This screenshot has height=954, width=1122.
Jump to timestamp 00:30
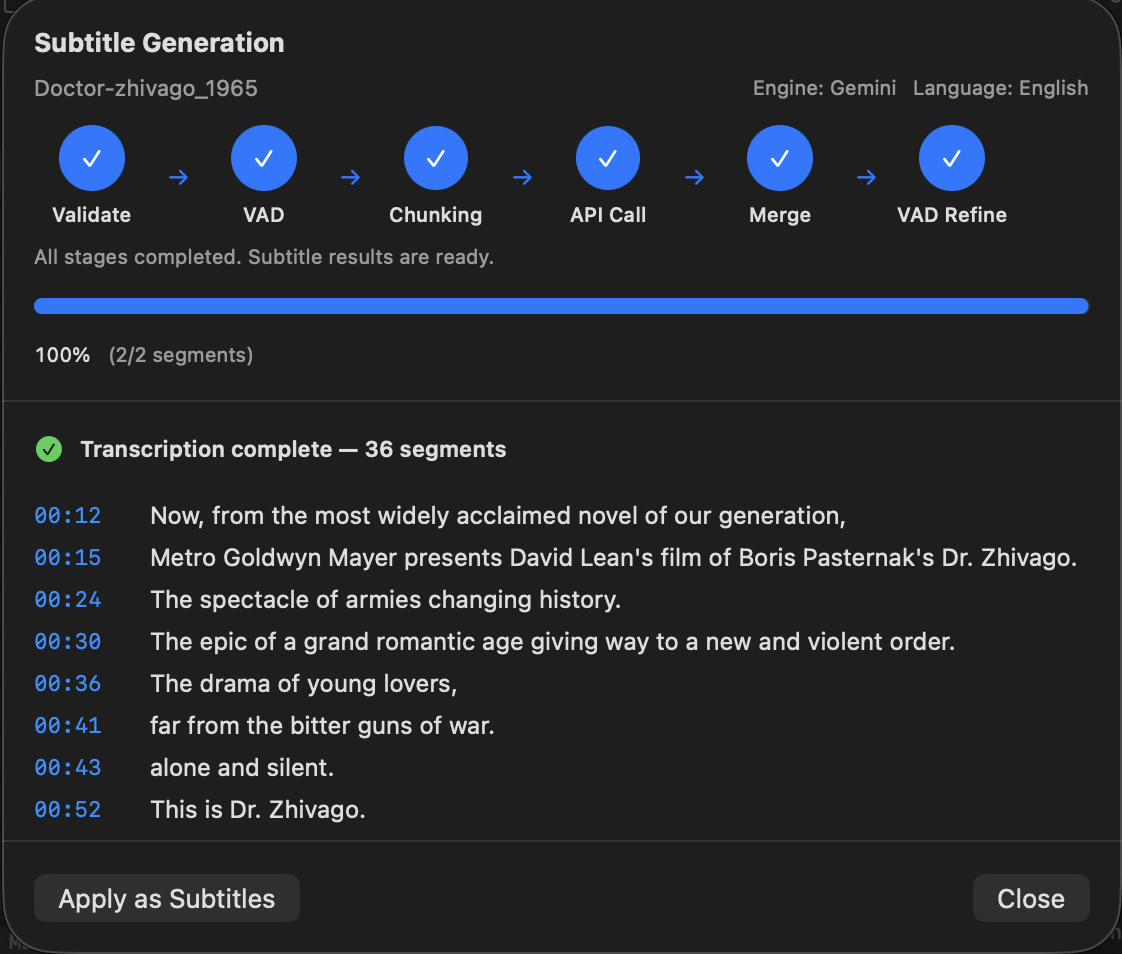(68, 641)
